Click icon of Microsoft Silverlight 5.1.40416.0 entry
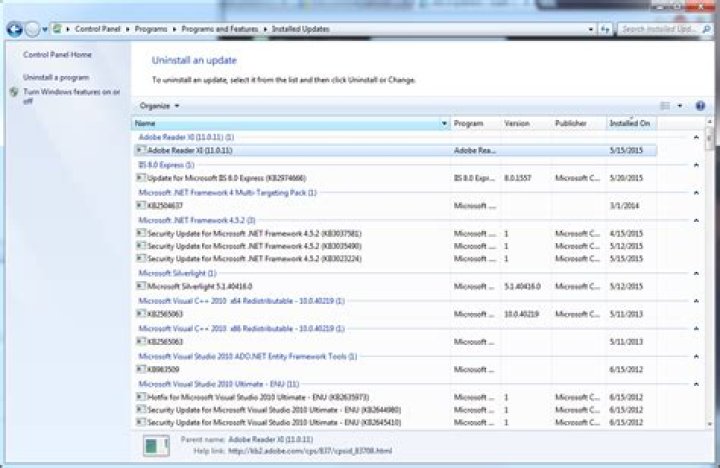The image size is (720, 468). click(x=141, y=286)
